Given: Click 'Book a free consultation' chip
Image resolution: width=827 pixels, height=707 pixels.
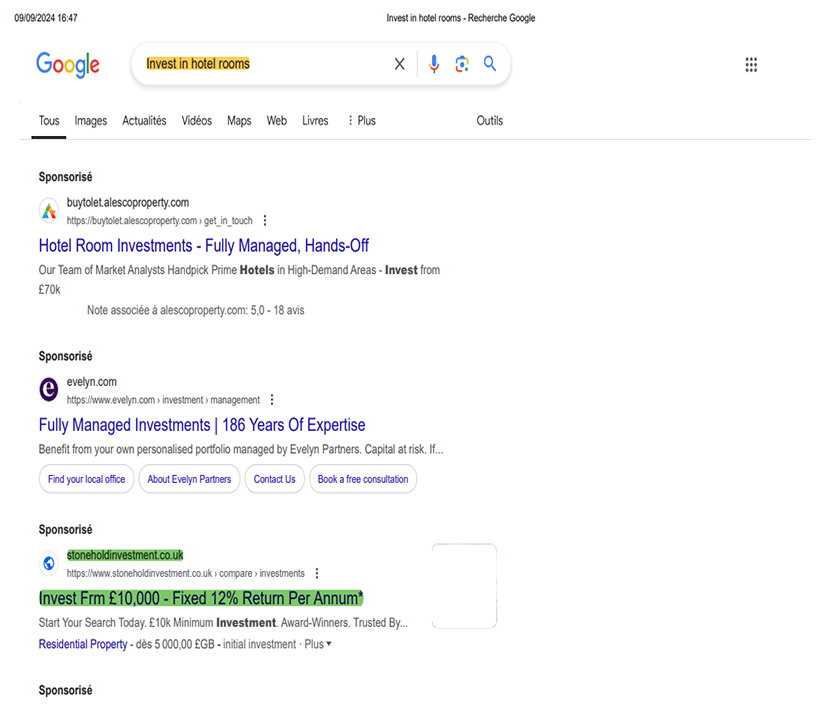Looking at the screenshot, I should point(363,479).
